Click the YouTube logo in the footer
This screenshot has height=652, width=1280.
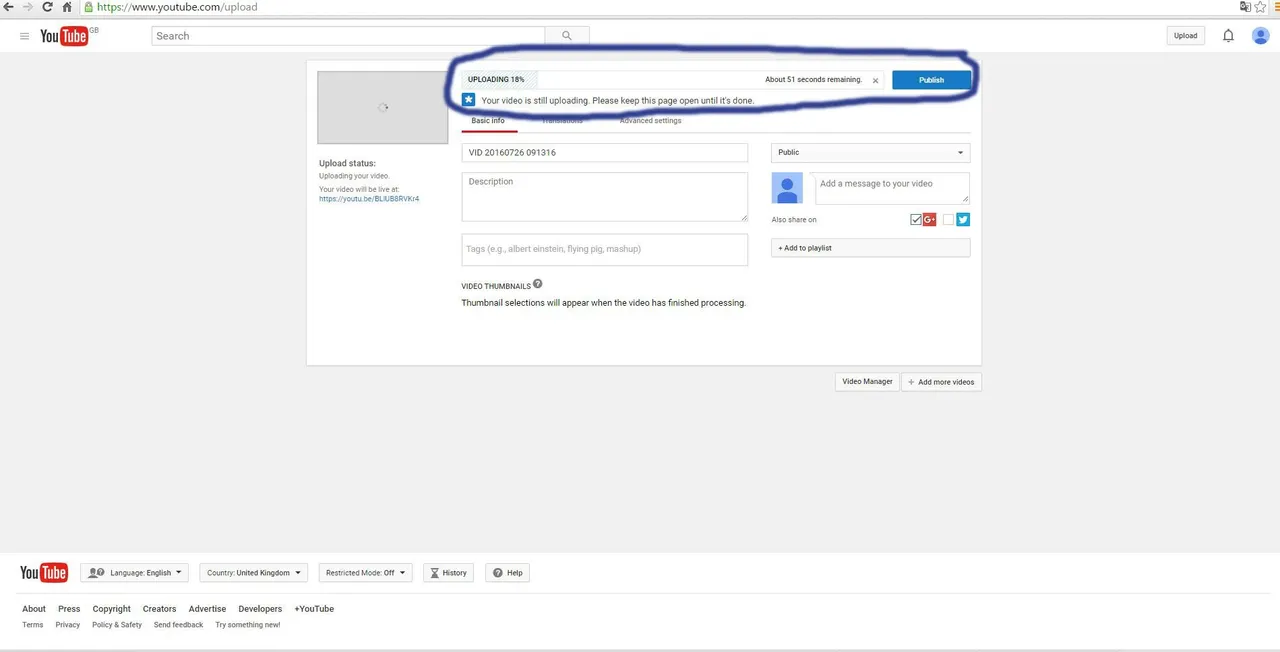click(44, 573)
